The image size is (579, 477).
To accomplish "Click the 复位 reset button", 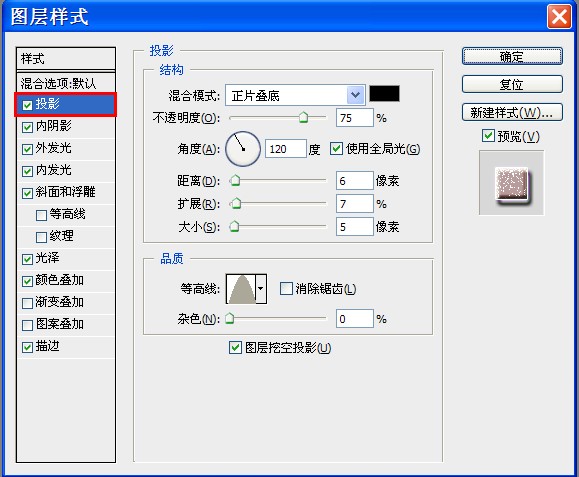I will click(512, 85).
